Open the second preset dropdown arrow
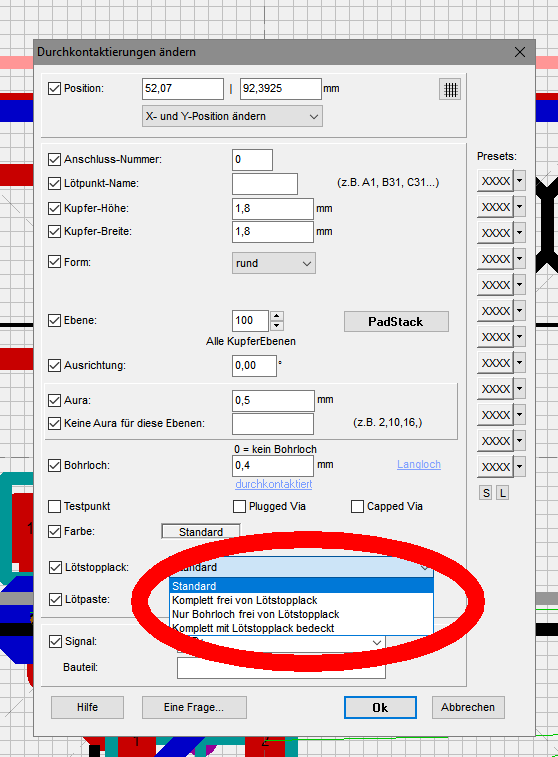The height and width of the screenshot is (757, 558). (519, 207)
